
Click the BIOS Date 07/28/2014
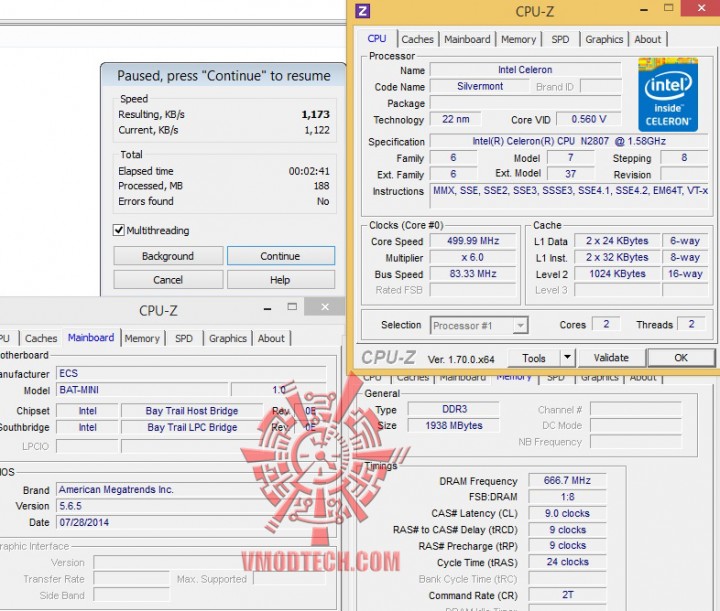tap(191, 522)
